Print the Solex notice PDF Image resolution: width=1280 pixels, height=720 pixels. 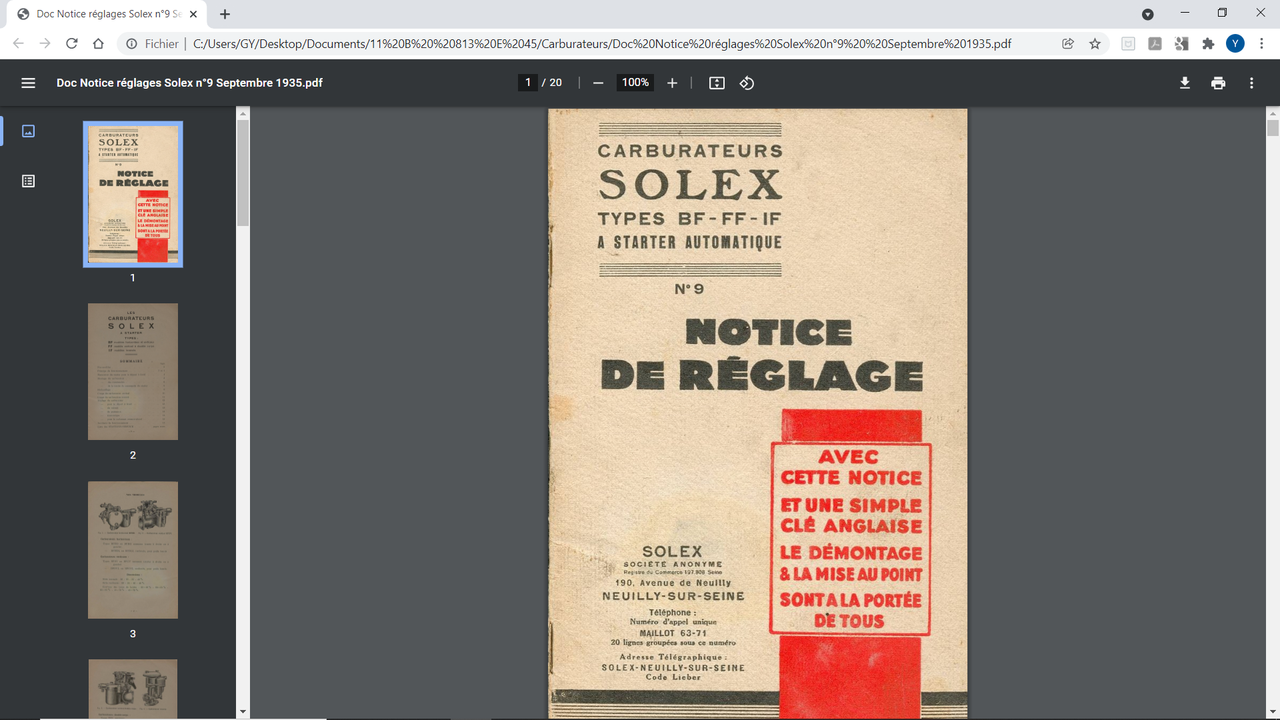[x=1218, y=83]
